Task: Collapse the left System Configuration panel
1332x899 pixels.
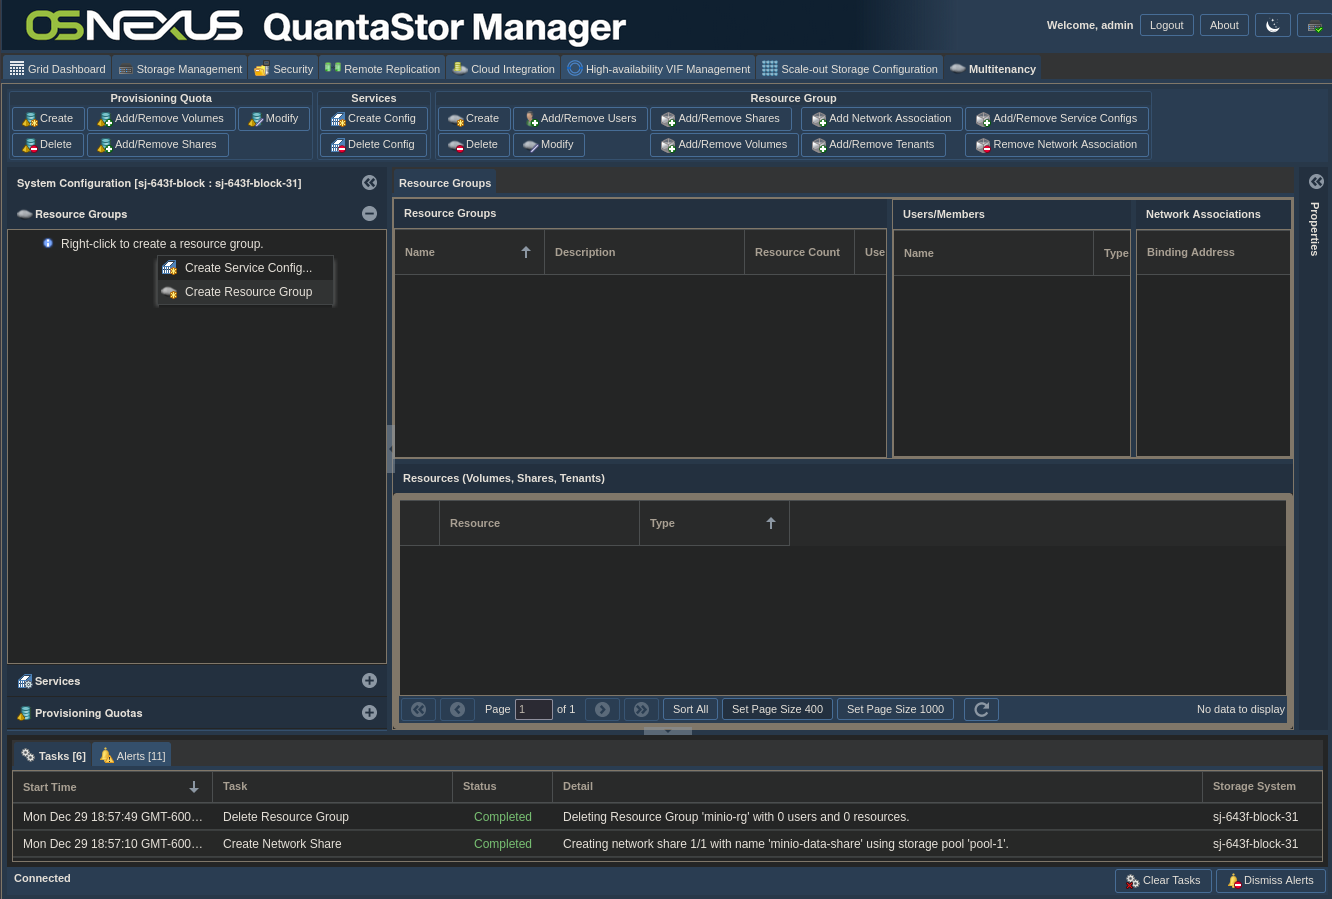Action: (x=369, y=183)
